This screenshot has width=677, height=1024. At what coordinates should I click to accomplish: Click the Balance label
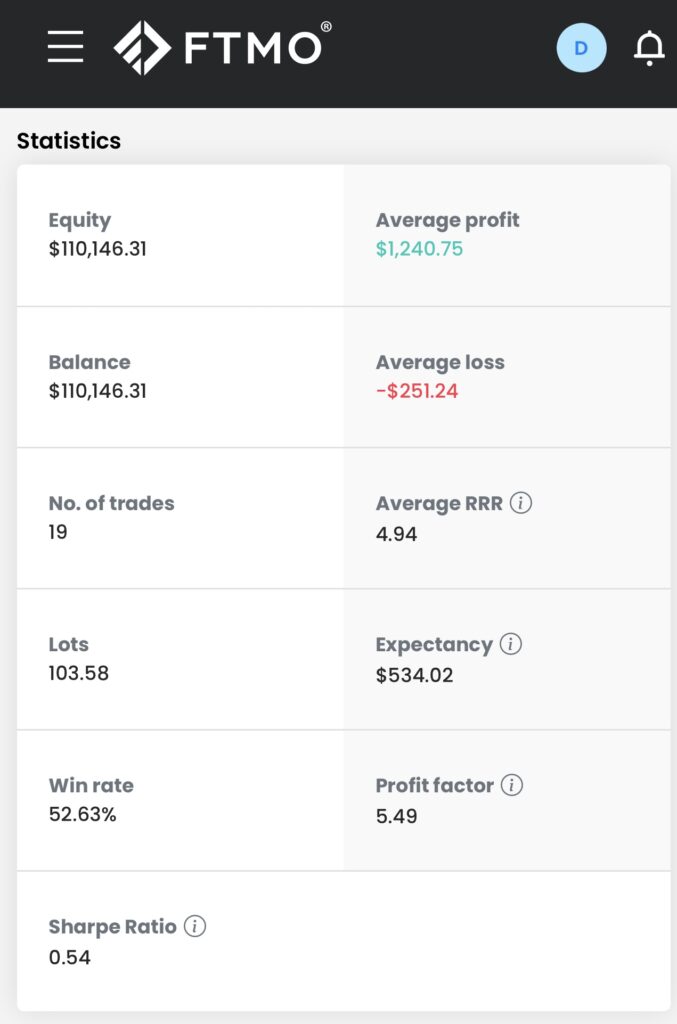tap(89, 362)
